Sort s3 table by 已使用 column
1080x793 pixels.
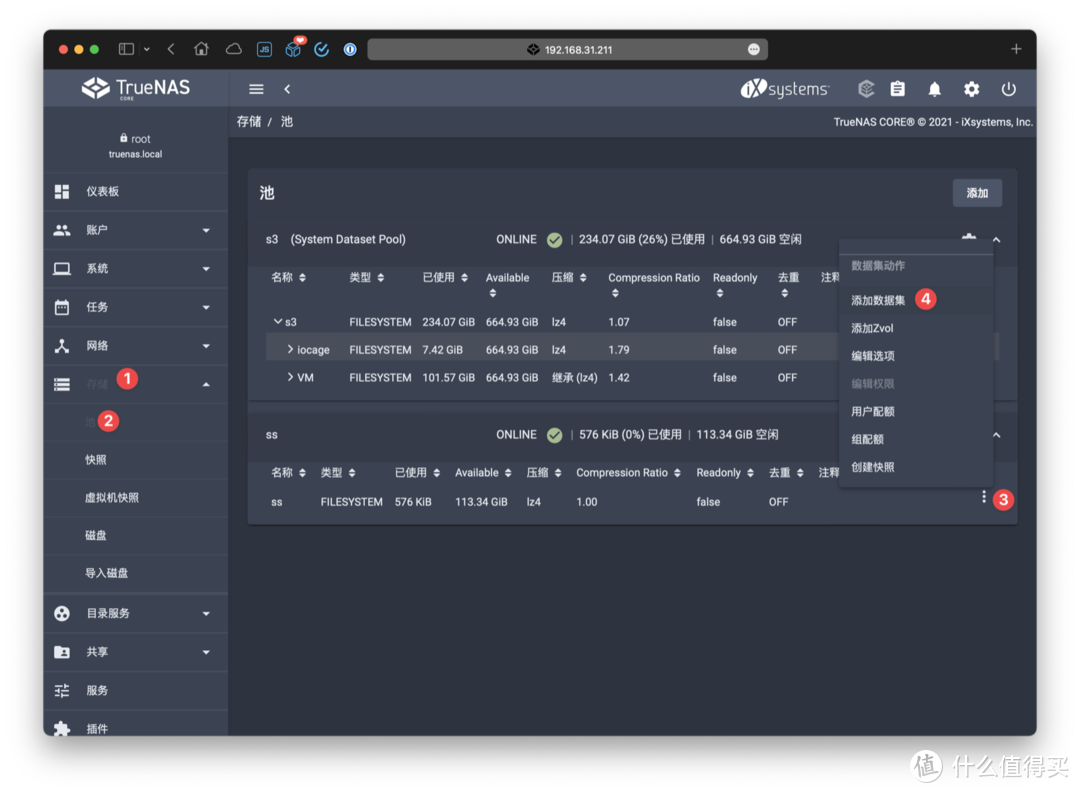pyautogui.click(x=445, y=278)
